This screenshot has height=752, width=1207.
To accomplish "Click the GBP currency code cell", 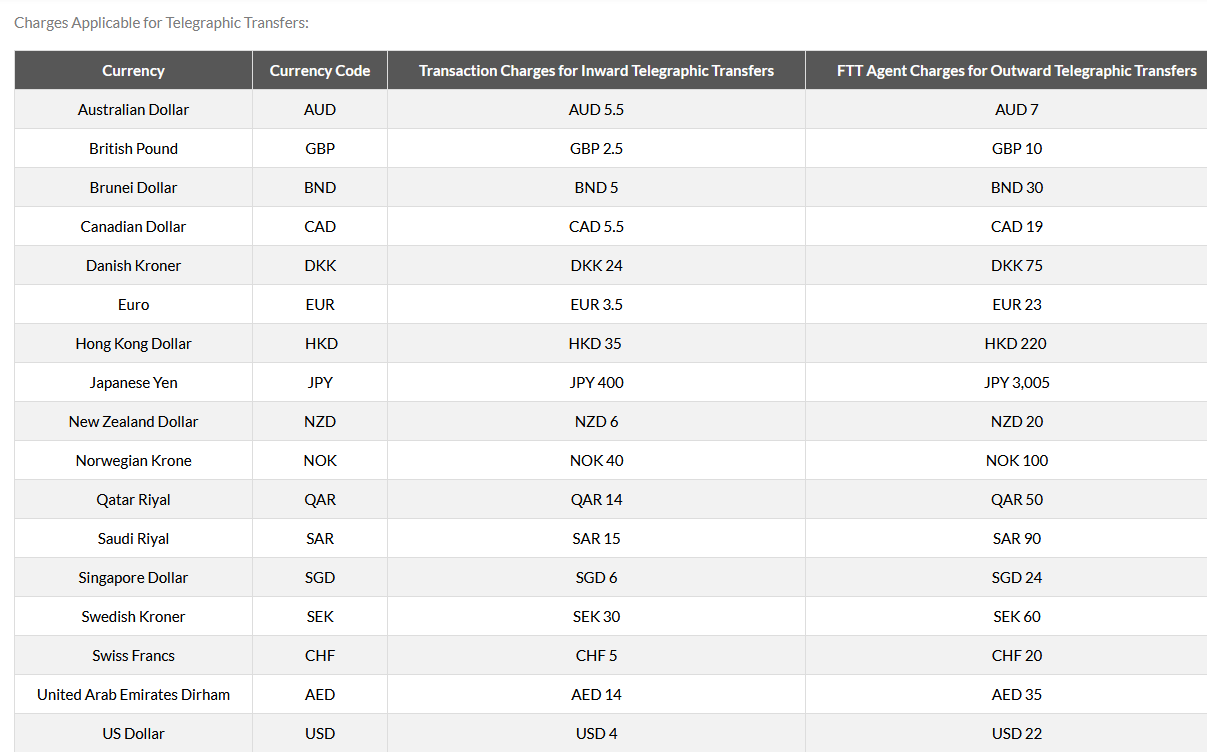I will [320, 149].
